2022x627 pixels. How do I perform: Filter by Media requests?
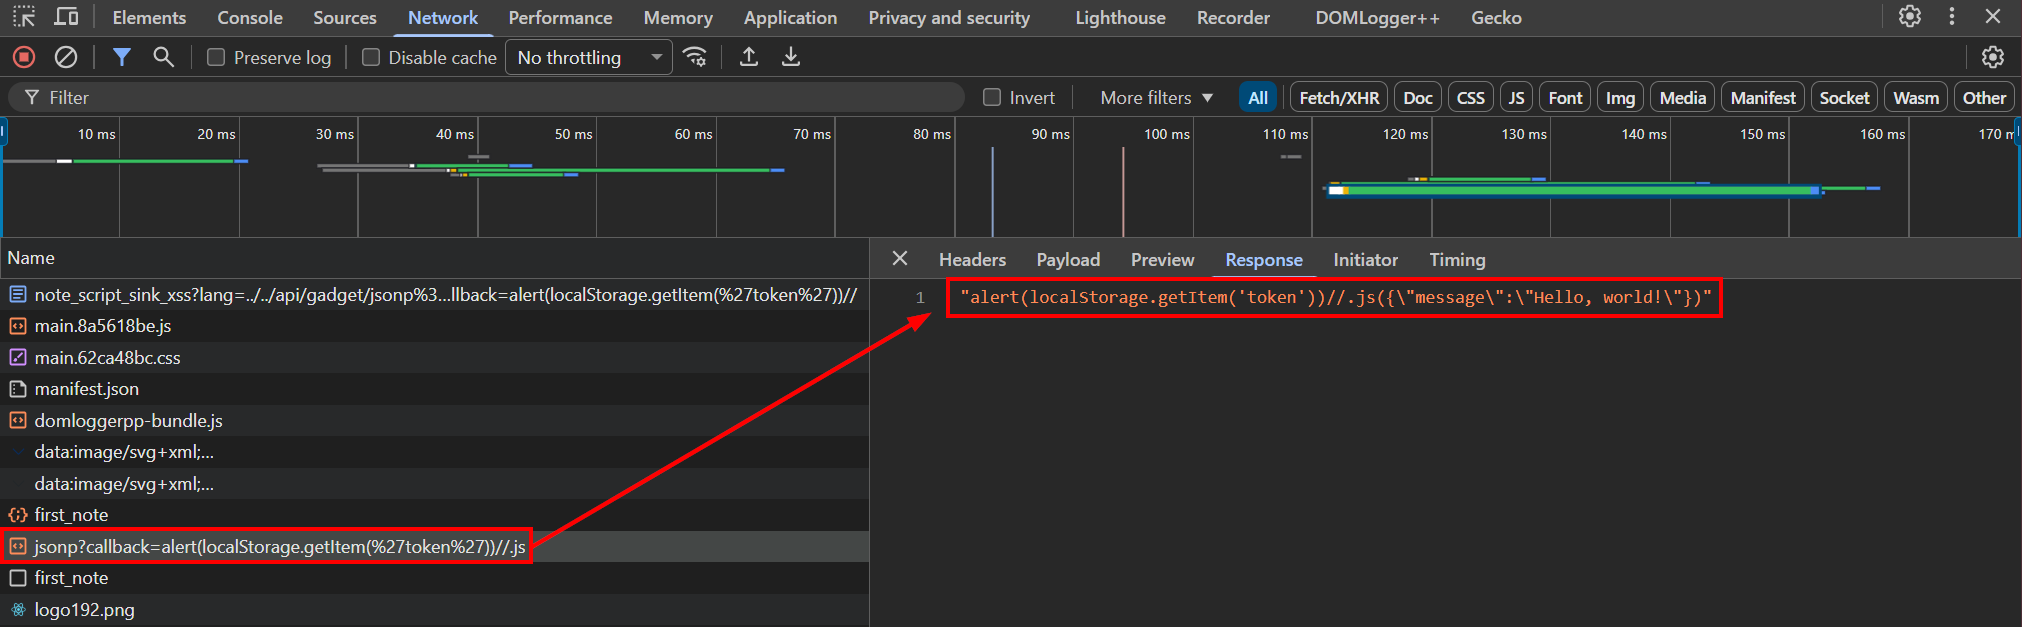tap(1683, 97)
